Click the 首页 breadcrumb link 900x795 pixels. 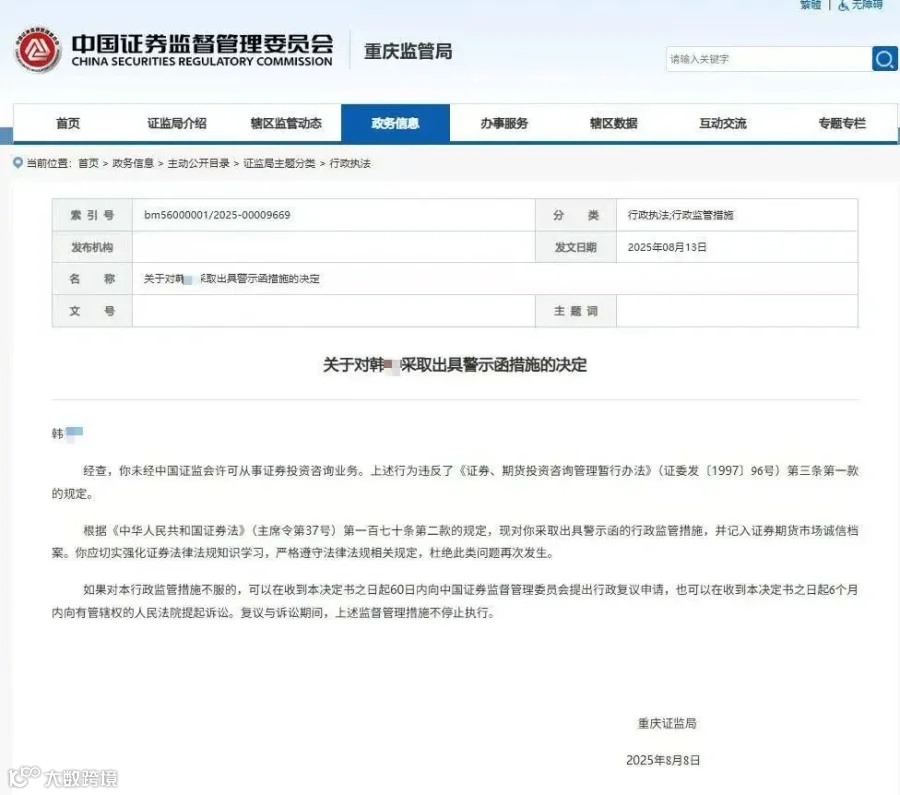(x=88, y=164)
